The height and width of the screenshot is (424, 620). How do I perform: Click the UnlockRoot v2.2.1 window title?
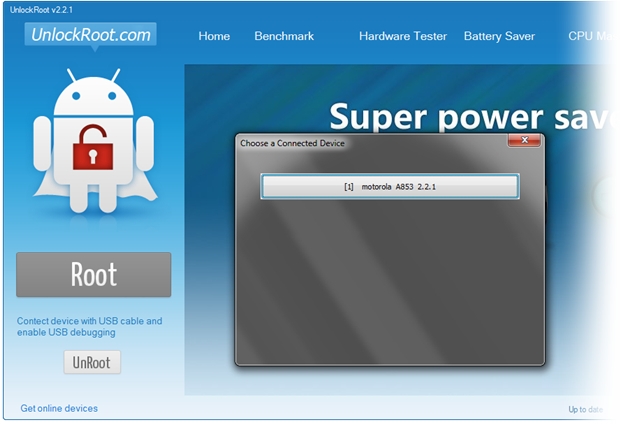point(43,9)
